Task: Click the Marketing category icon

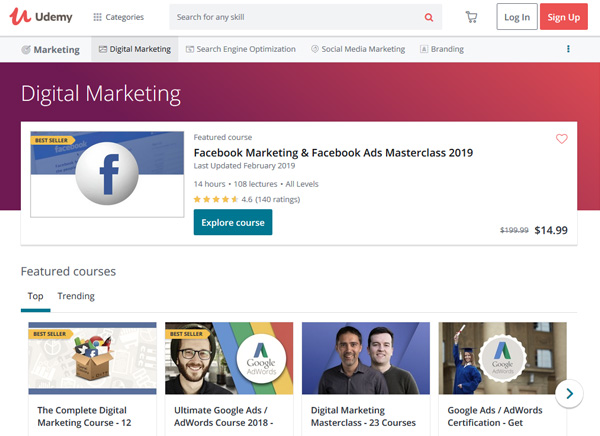Action: tap(26, 49)
